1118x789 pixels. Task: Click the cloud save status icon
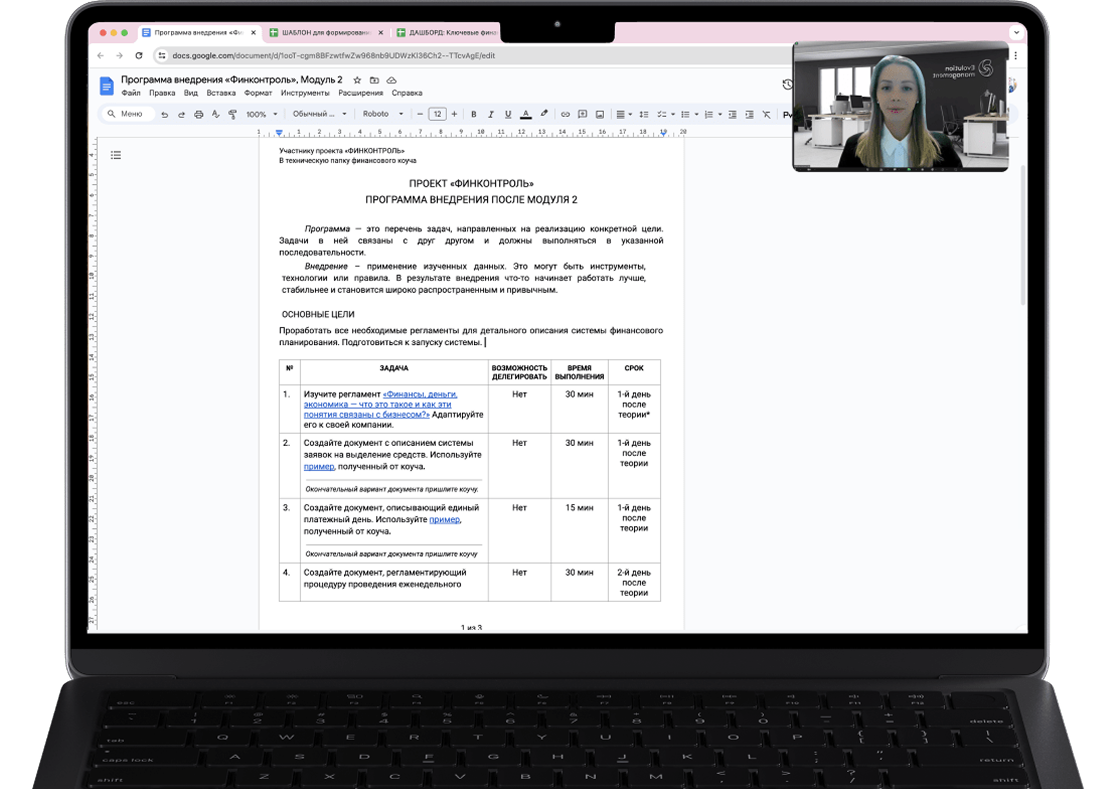click(391, 80)
